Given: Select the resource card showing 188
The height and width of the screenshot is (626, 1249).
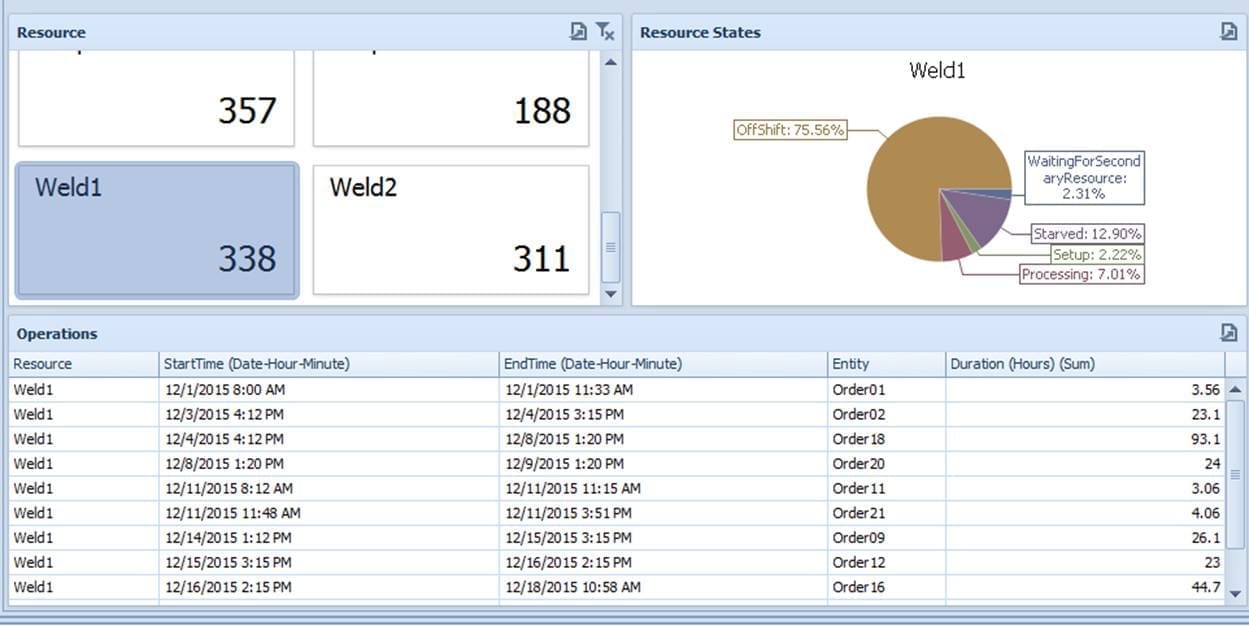Looking at the screenshot, I should pos(451,98).
